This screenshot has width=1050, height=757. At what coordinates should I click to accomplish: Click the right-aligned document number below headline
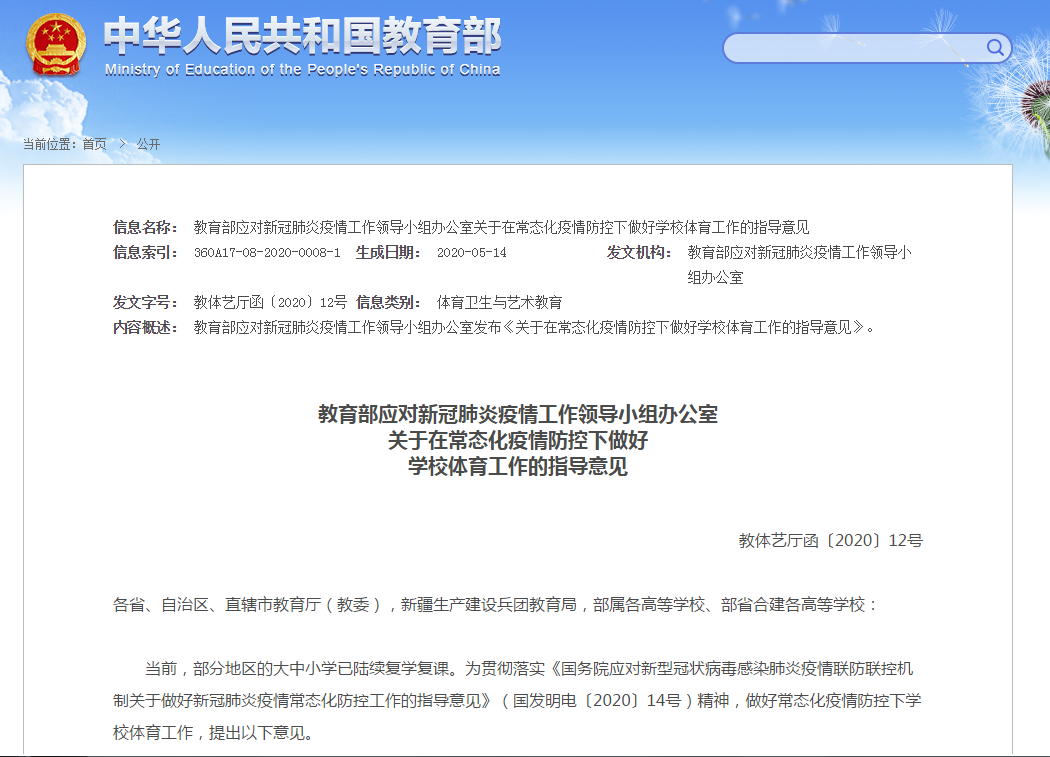pos(830,541)
